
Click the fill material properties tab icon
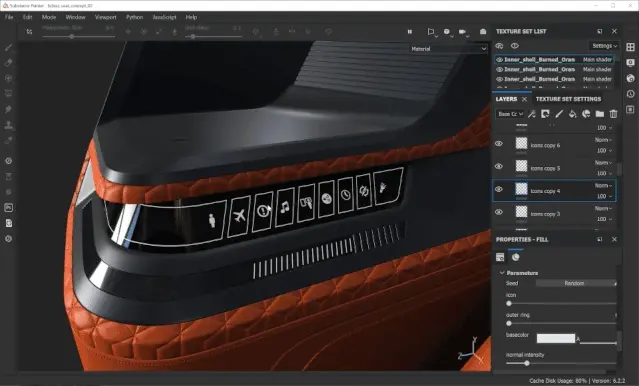pos(516,257)
